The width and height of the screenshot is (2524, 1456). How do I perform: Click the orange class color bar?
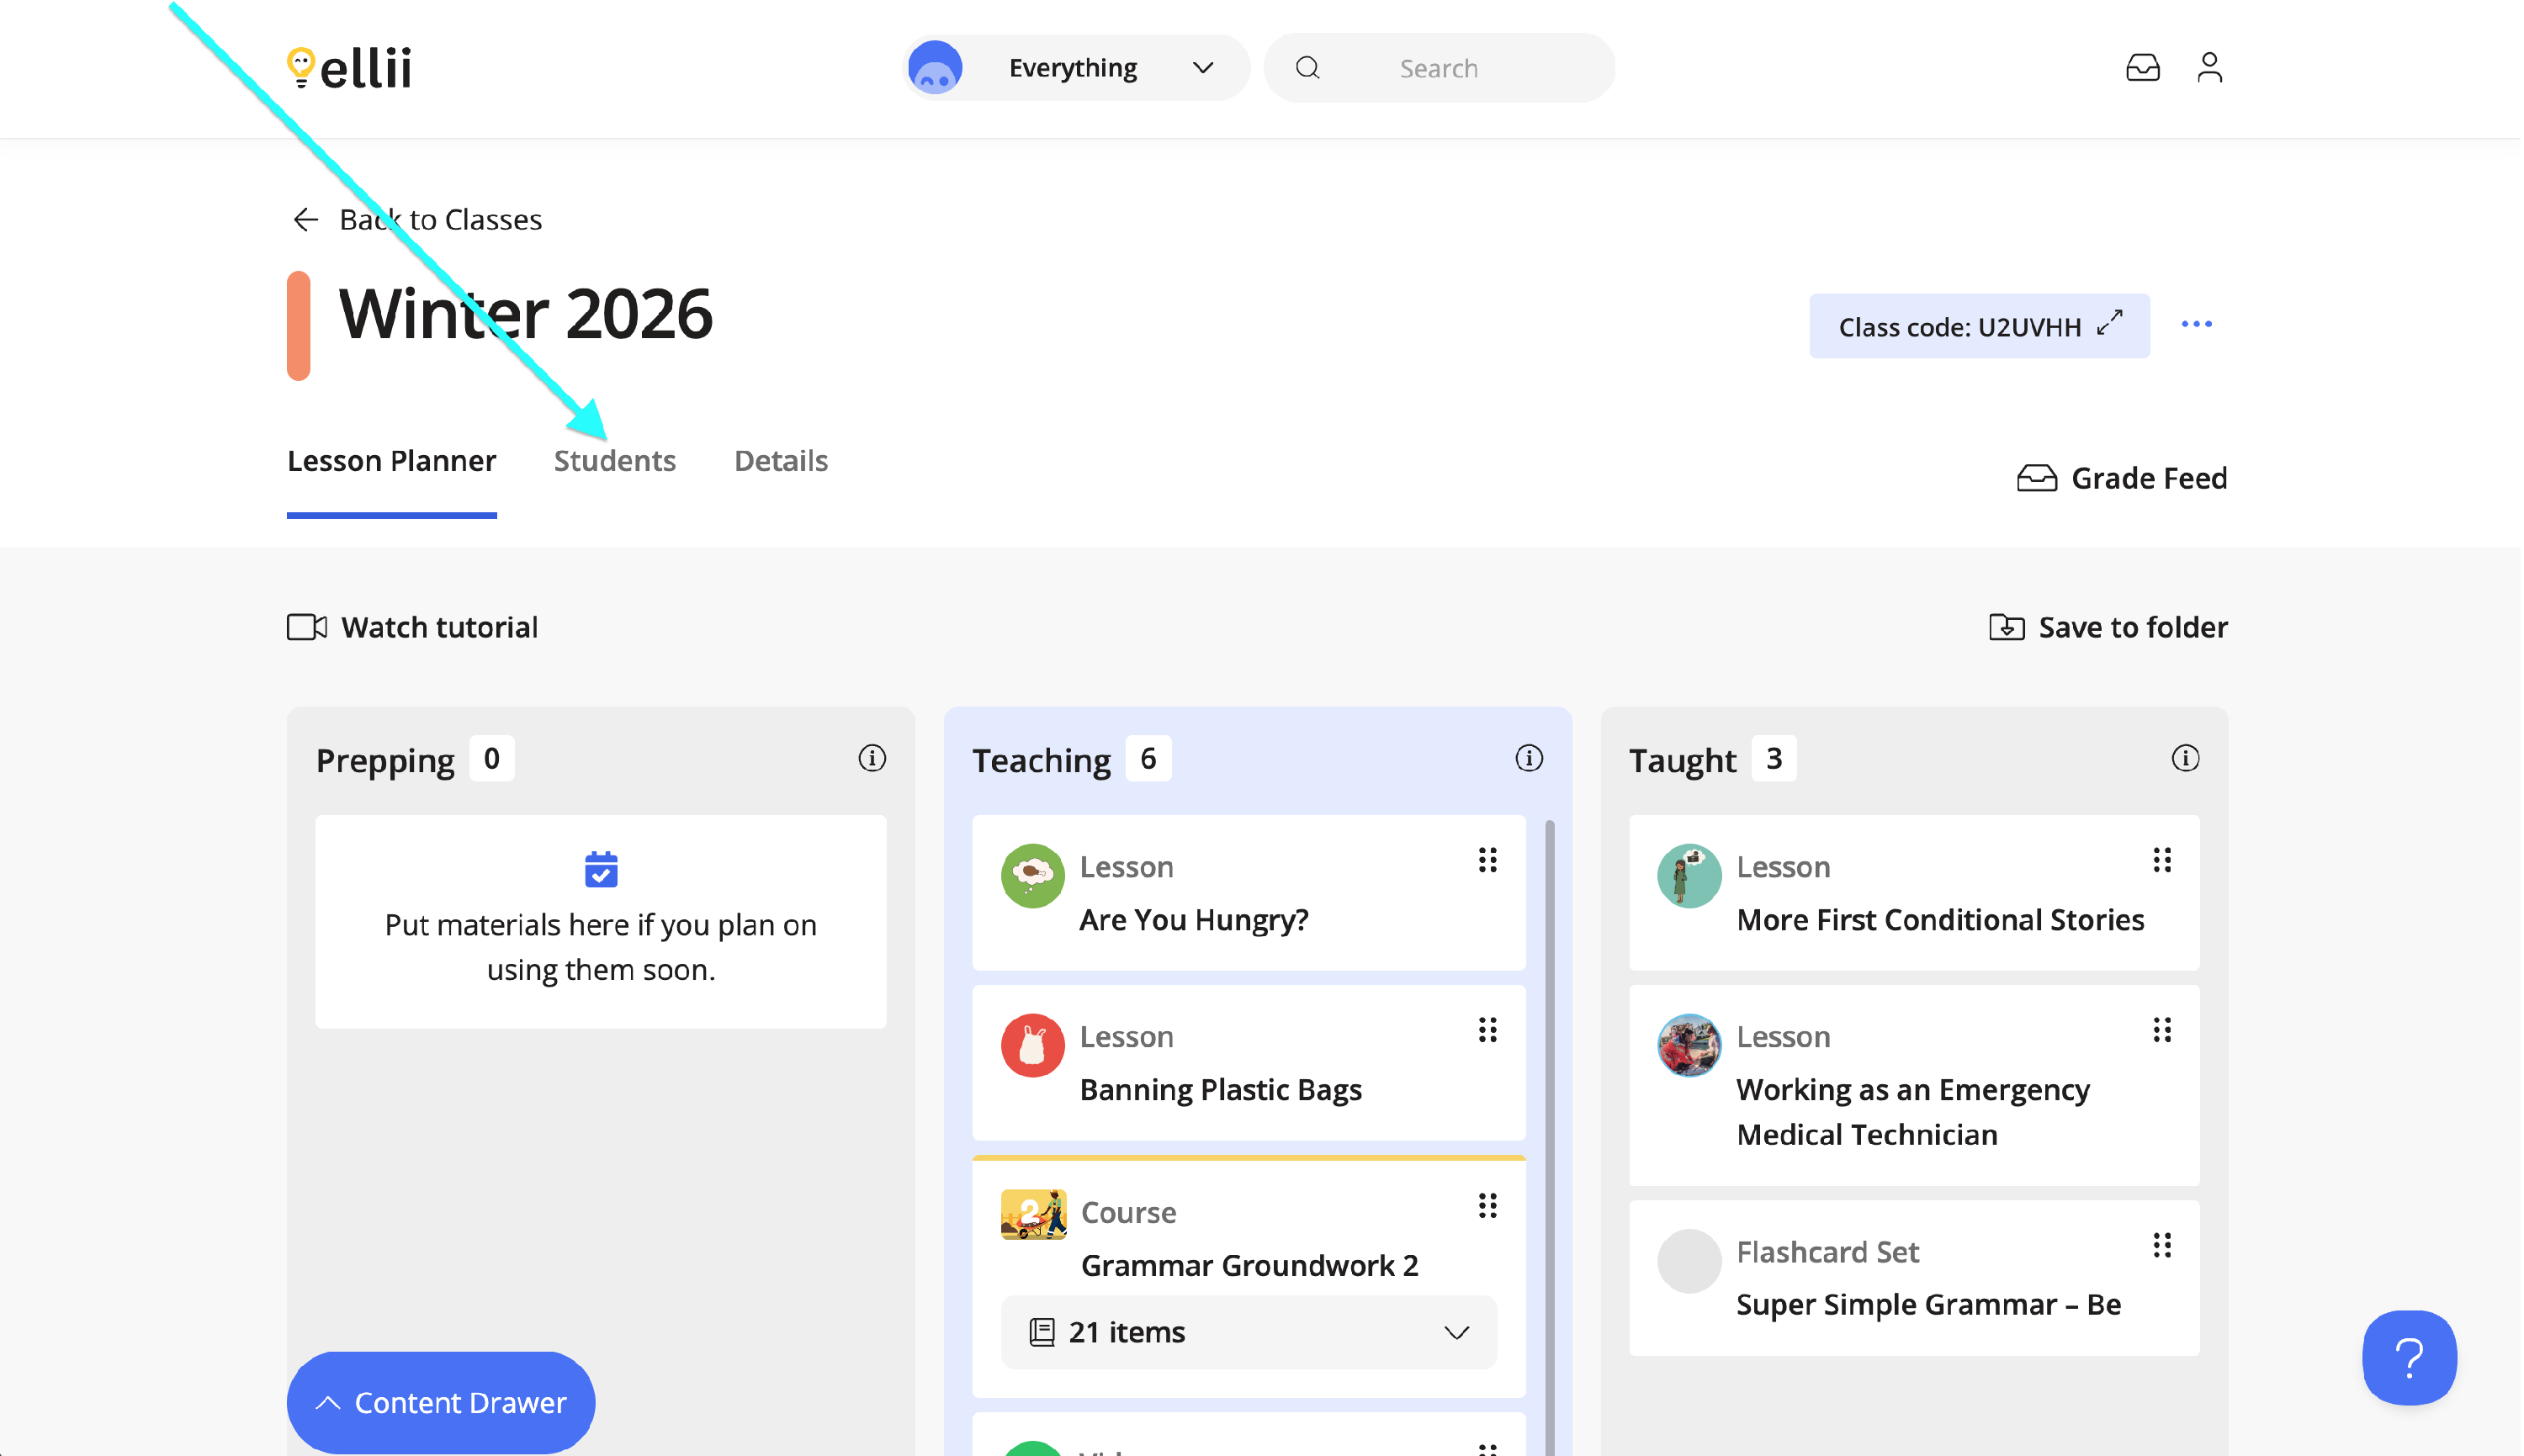pyautogui.click(x=298, y=326)
